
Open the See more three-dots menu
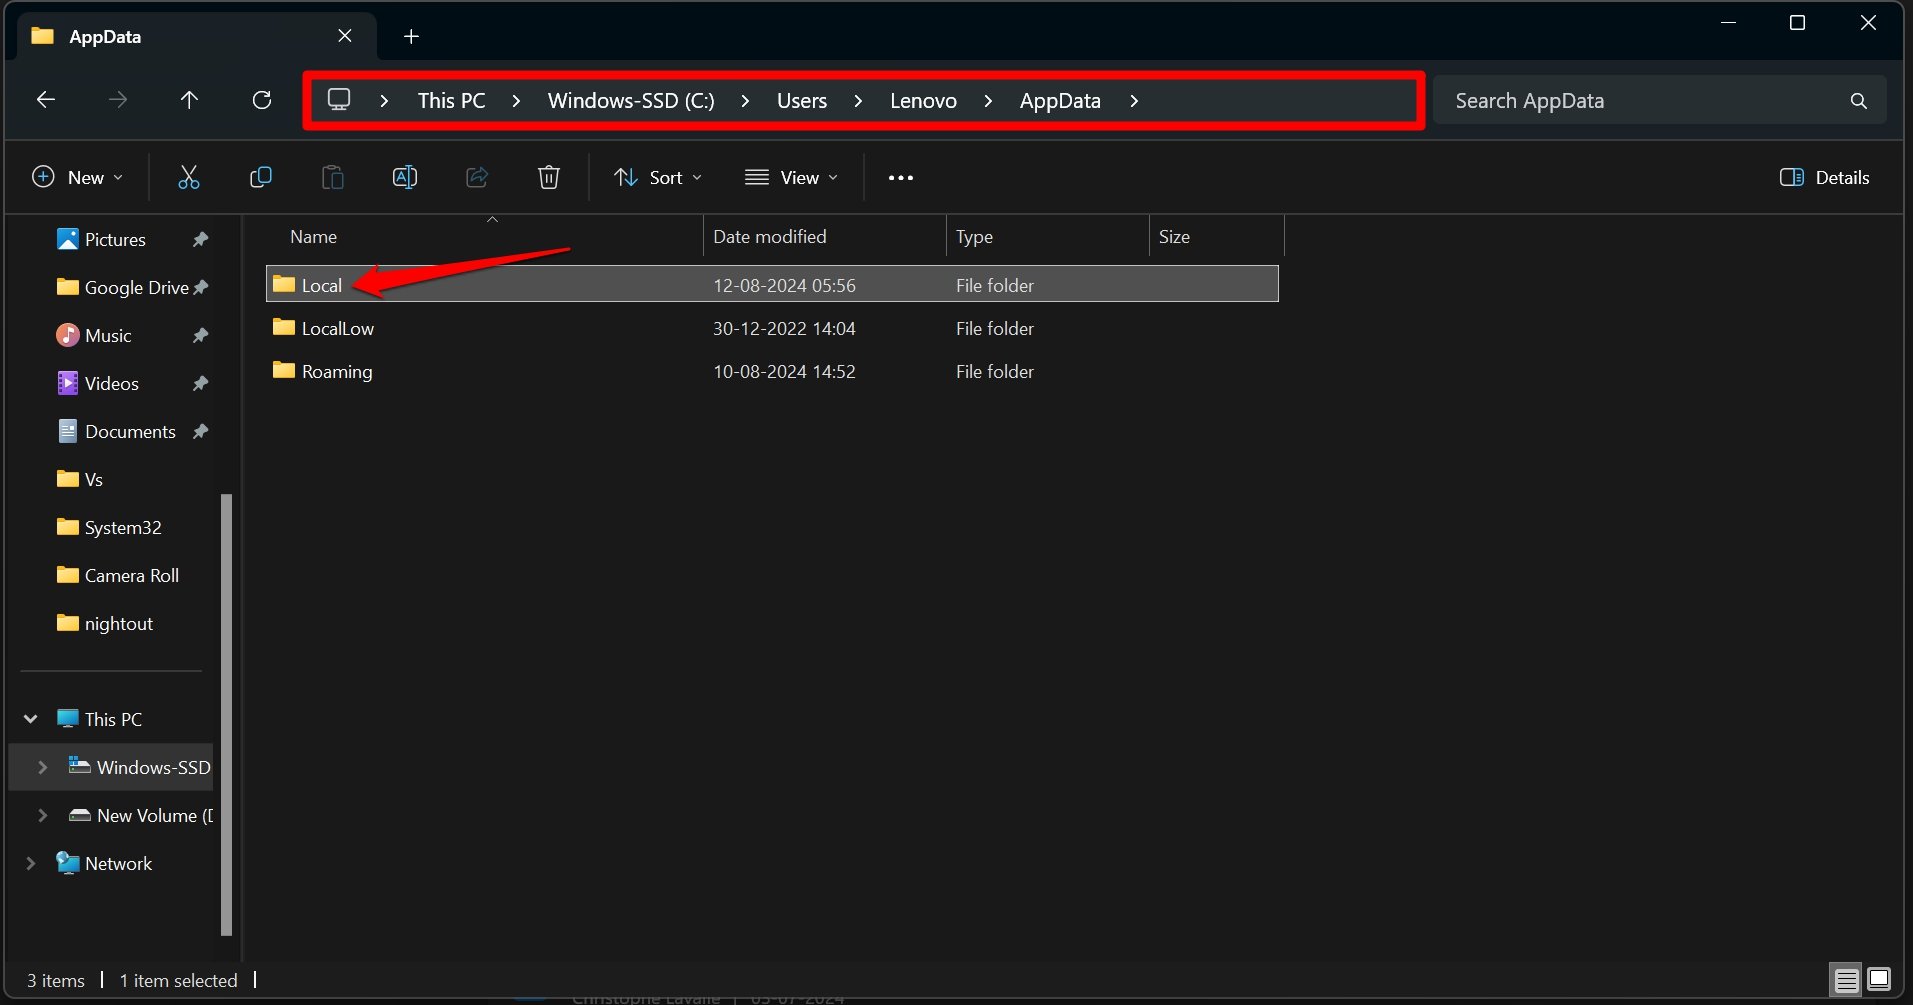coord(900,178)
